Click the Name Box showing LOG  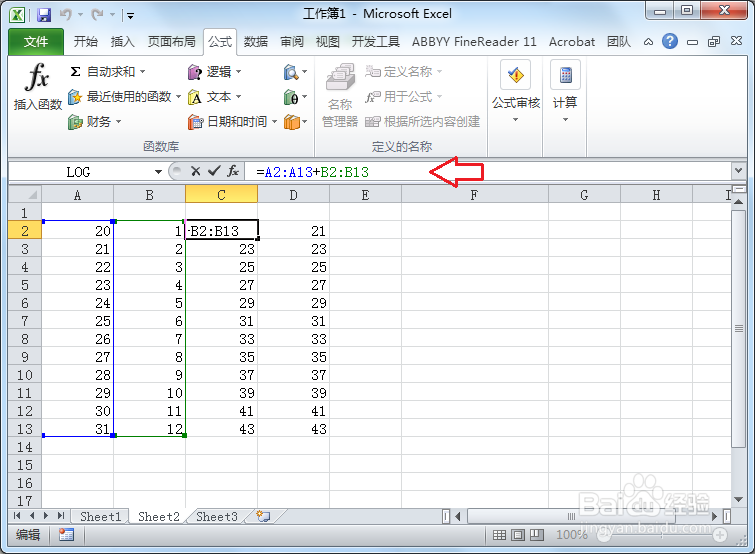tap(78, 172)
